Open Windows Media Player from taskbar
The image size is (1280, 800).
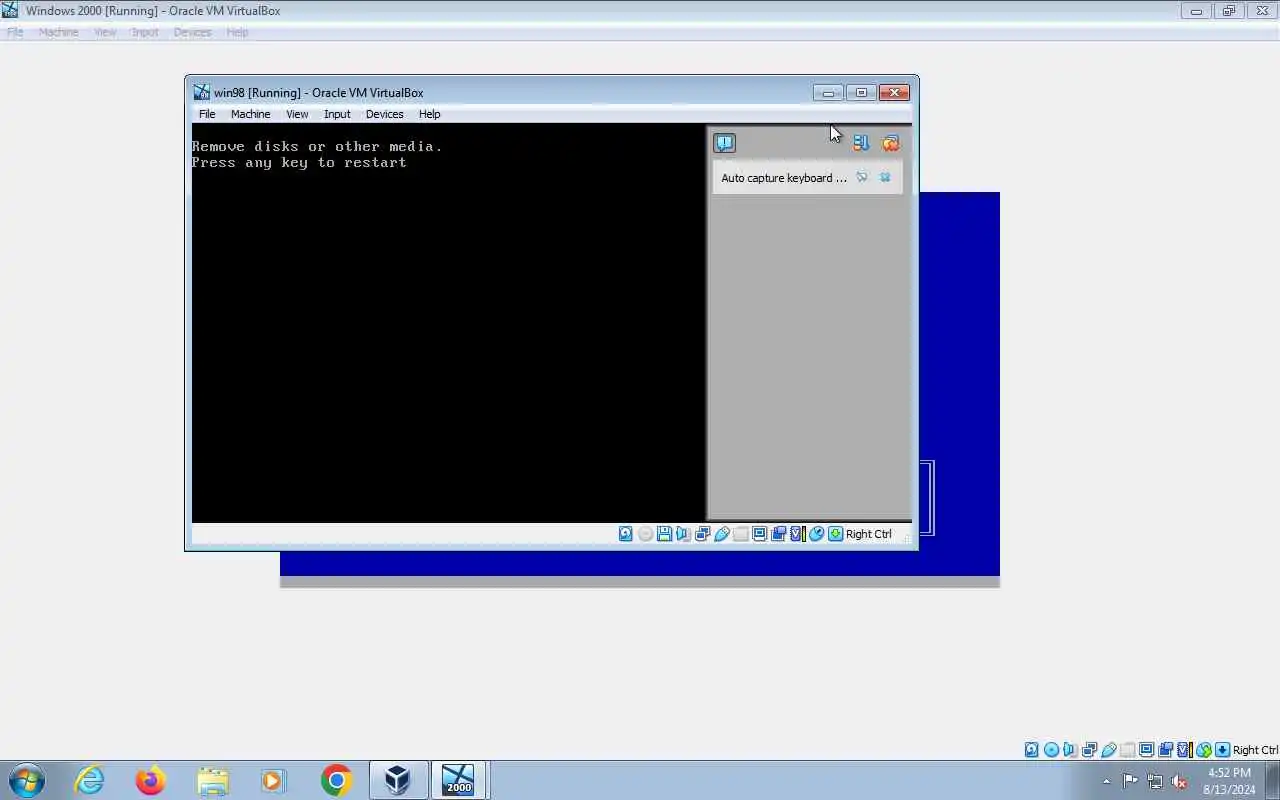click(x=274, y=780)
